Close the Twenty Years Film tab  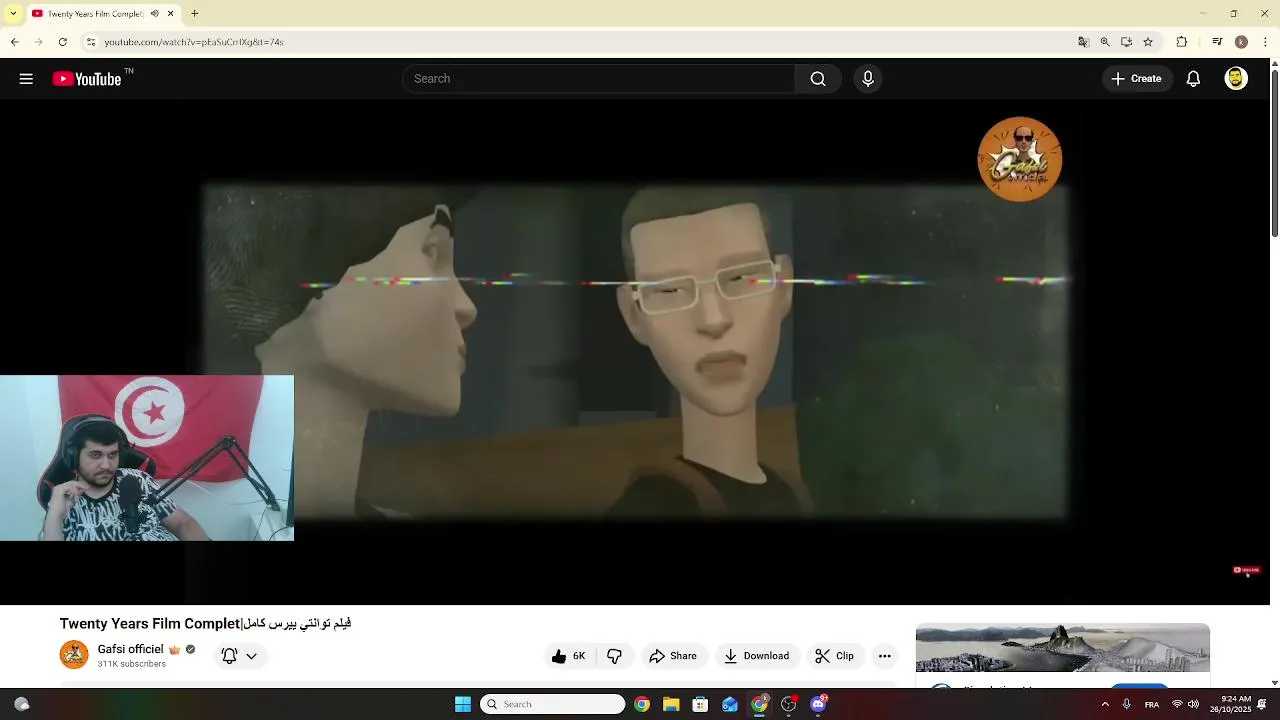tap(170, 14)
